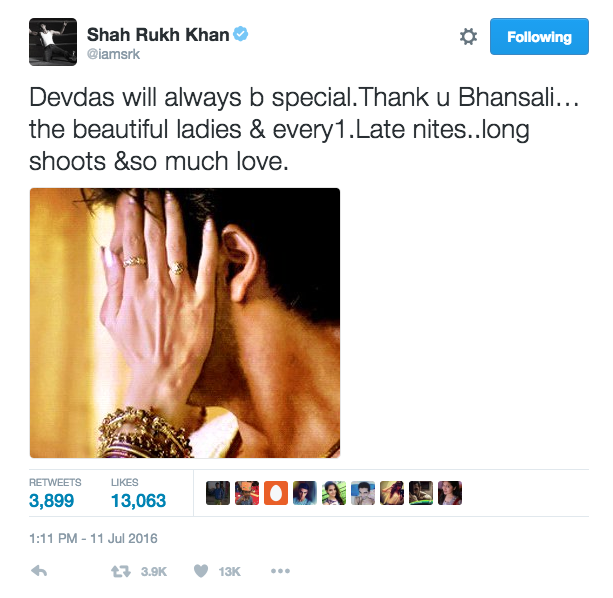This screenshot has width=613, height=598.
Task: Open the gear settings dropdown
Action: coord(468,37)
